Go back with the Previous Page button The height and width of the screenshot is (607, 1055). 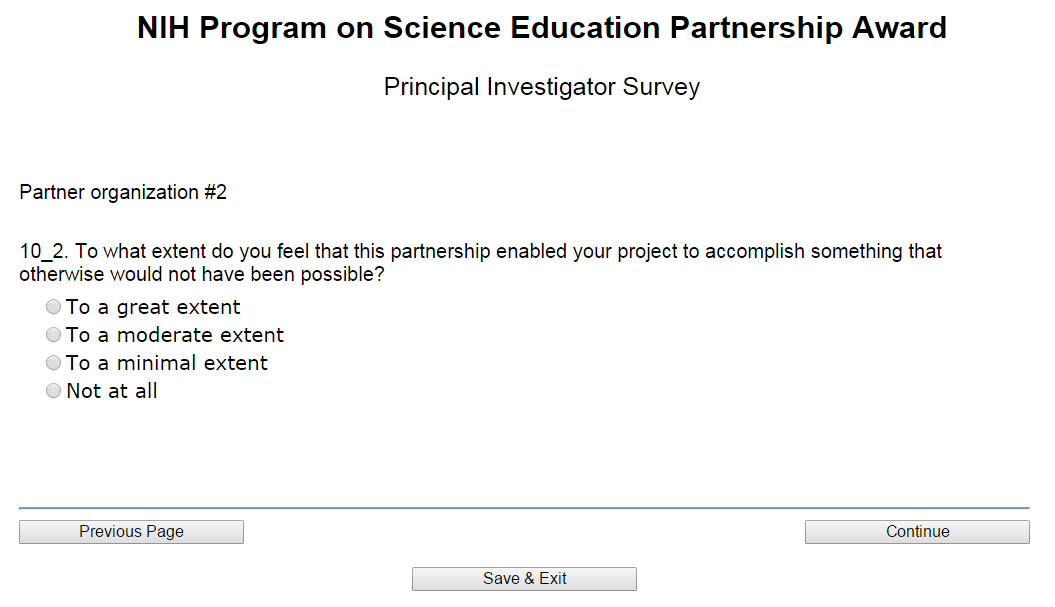(x=131, y=532)
